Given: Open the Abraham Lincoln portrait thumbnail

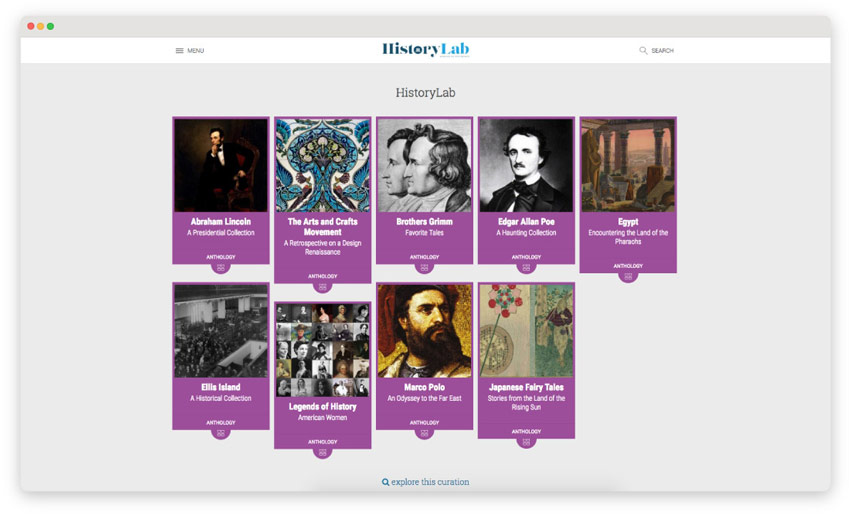Looking at the screenshot, I should (221, 165).
